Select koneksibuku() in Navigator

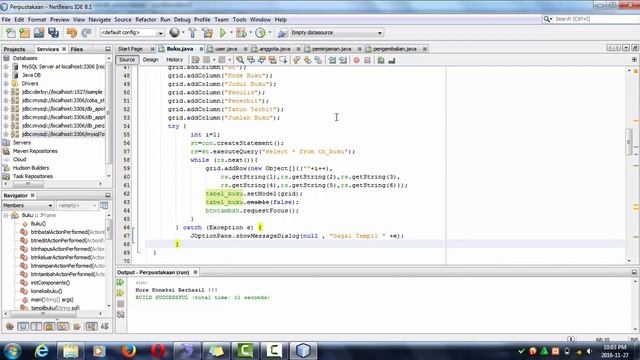[x=46, y=291]
